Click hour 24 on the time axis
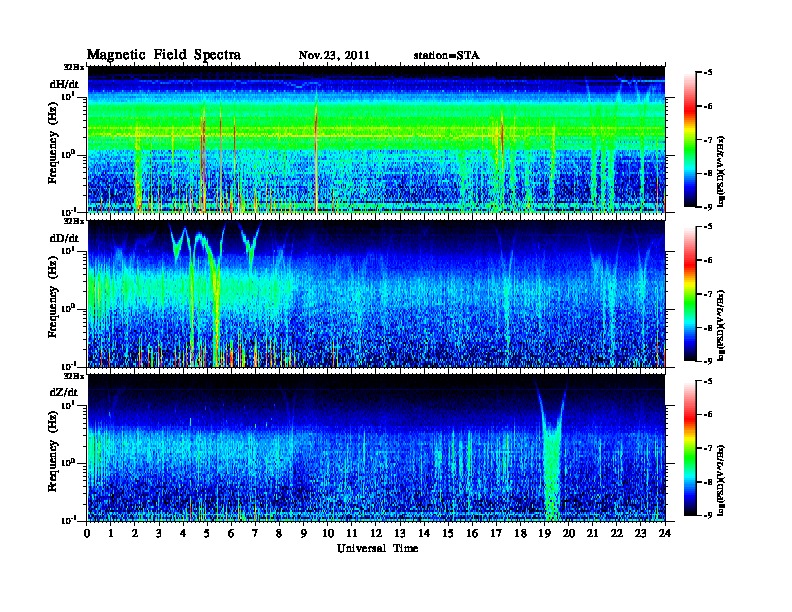This screenshot has height=612, width=792. [665, 534]
